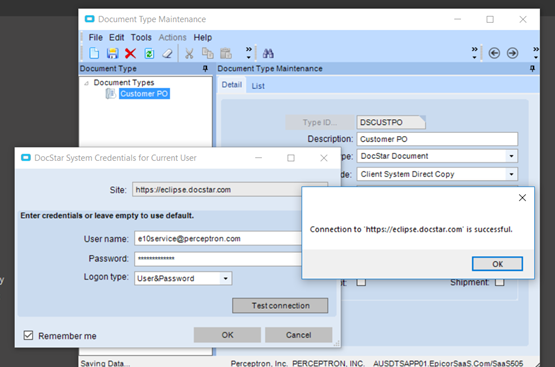This screenshot has width=555, height=367.
Task: Close the connection successful message box
Action: pos(522,198)
